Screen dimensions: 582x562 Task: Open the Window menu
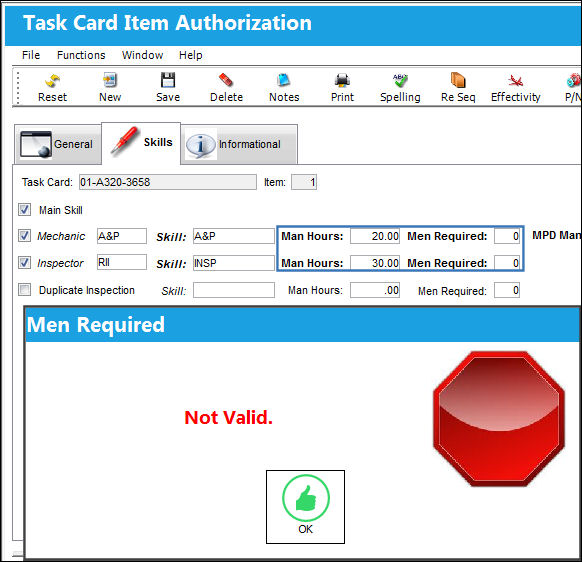[x=142, y=55]
